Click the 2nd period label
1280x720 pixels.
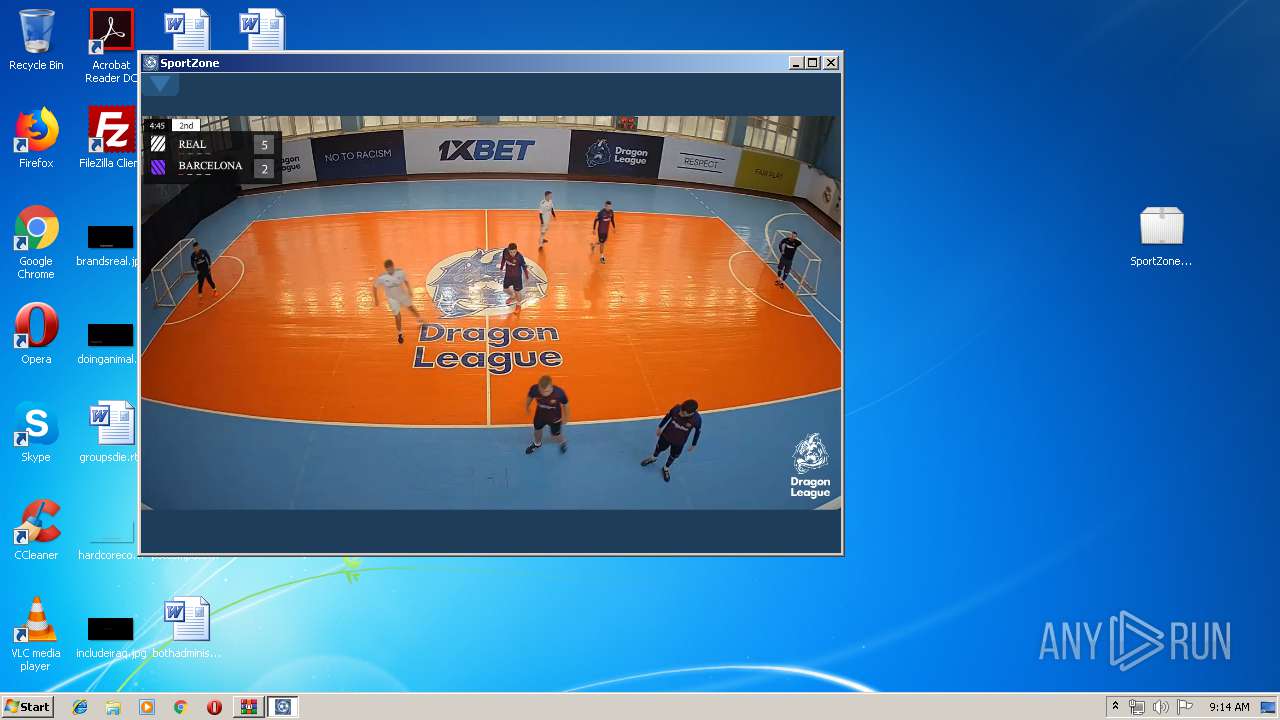point(186,126)
